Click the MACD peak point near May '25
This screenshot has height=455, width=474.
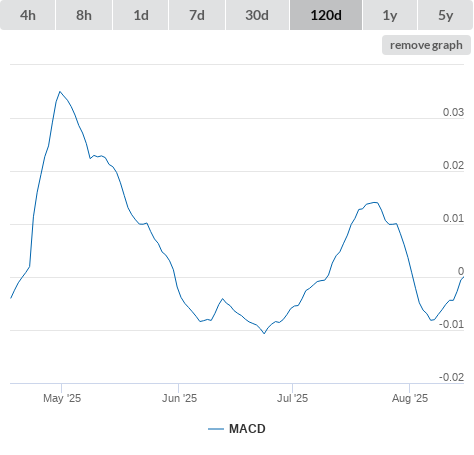(60, 91)
